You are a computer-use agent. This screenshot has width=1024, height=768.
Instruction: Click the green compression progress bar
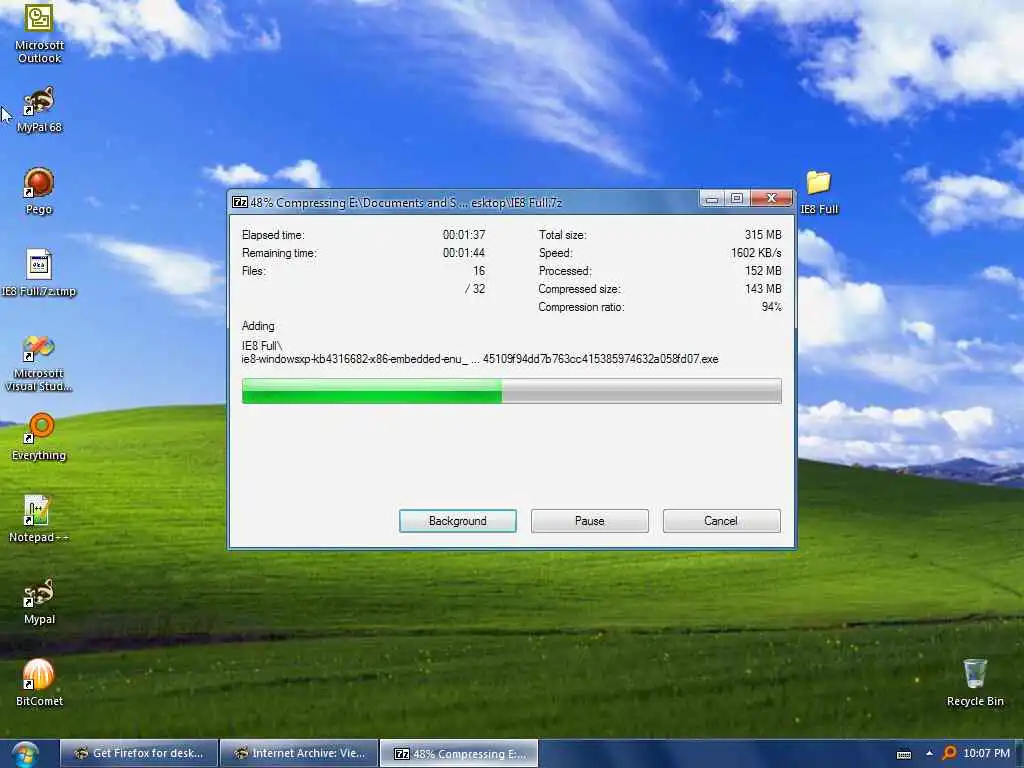[x=511, y=391]
